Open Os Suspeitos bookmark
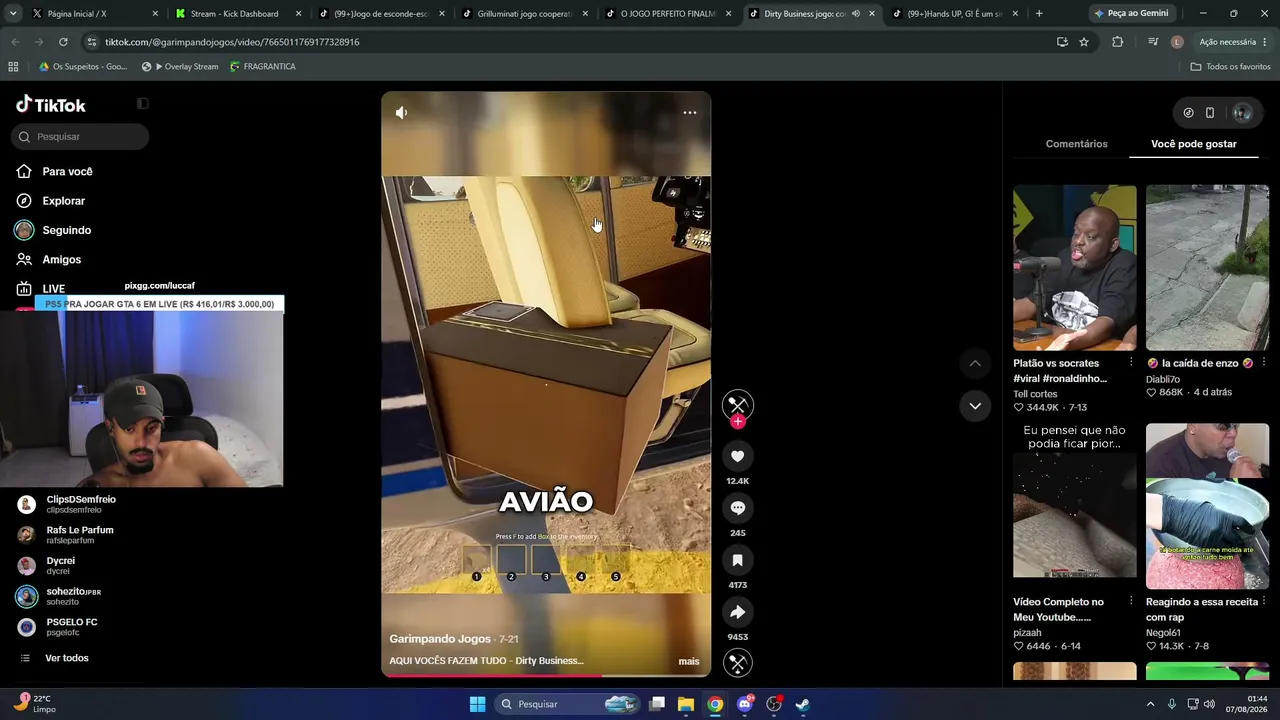Viewport: 1280px width, 720px height. pos(83,67)
